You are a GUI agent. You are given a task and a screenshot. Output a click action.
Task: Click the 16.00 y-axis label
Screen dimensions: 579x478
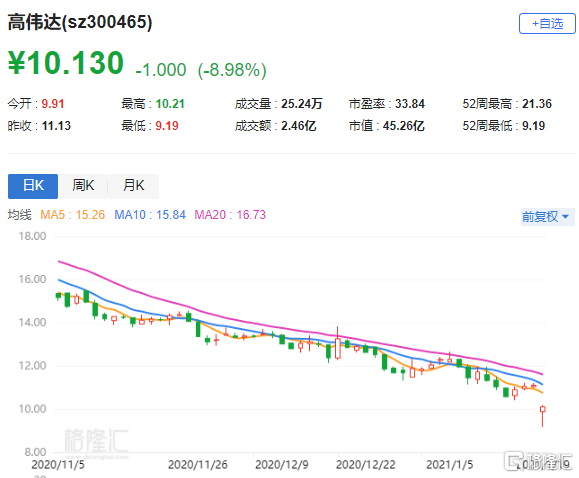click(32, 279)
